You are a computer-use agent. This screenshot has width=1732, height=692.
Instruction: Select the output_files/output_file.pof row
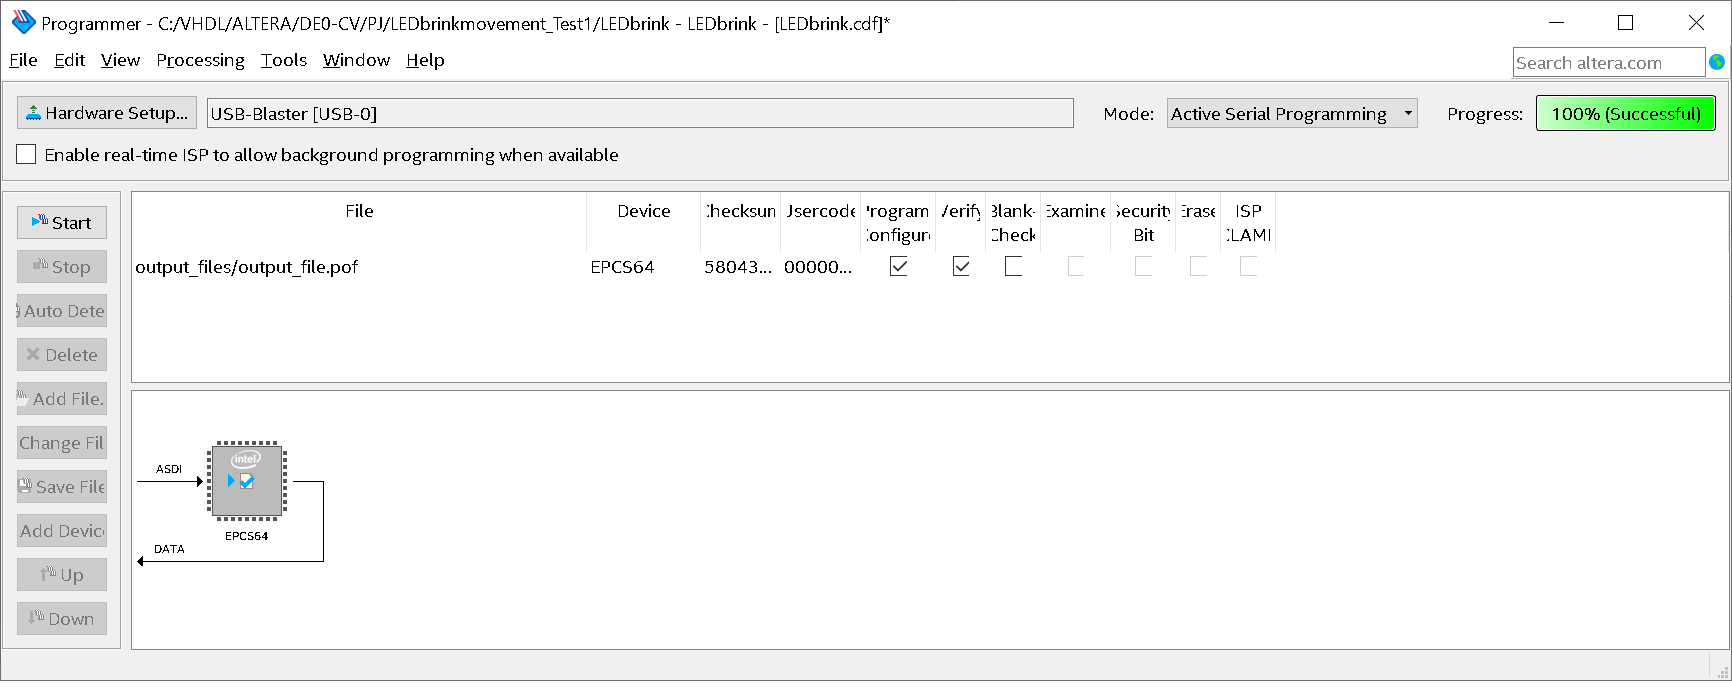(704, 267)
